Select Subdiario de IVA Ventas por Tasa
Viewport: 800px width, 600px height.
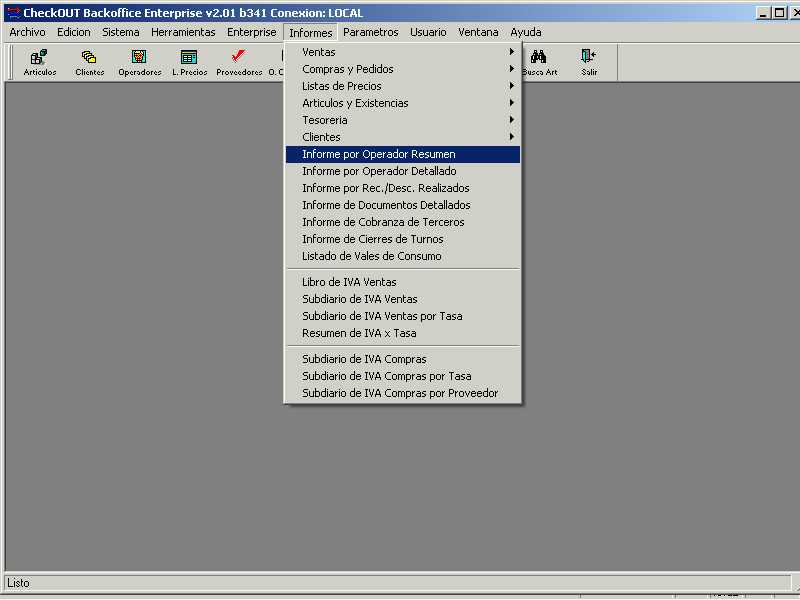(403, 316)
